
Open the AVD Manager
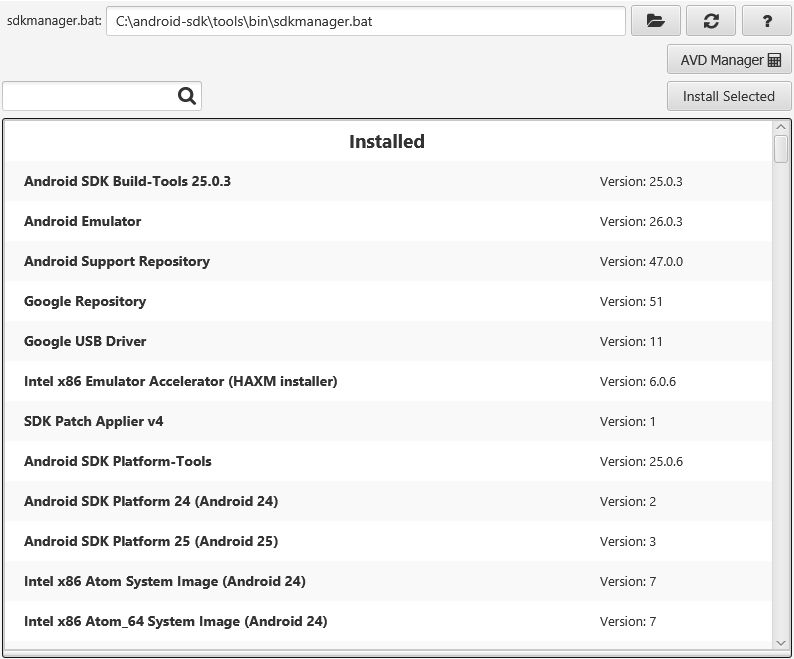[729, 60]
